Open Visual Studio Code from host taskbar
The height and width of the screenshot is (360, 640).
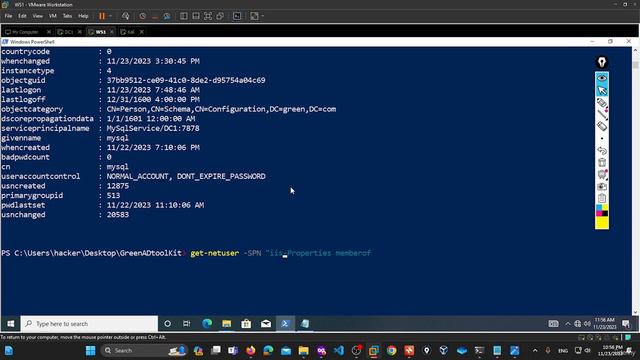point(339,351)
